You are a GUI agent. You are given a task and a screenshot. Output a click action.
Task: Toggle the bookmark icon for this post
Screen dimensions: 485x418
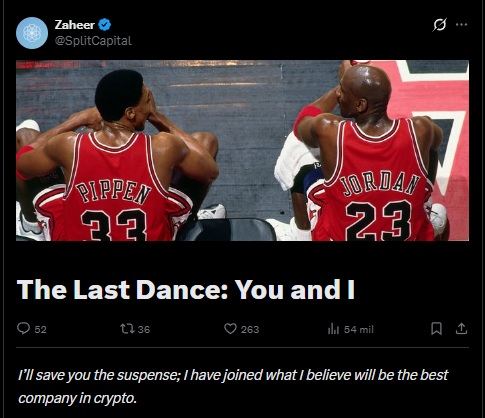pyautogui.click(x=436, y=329)
